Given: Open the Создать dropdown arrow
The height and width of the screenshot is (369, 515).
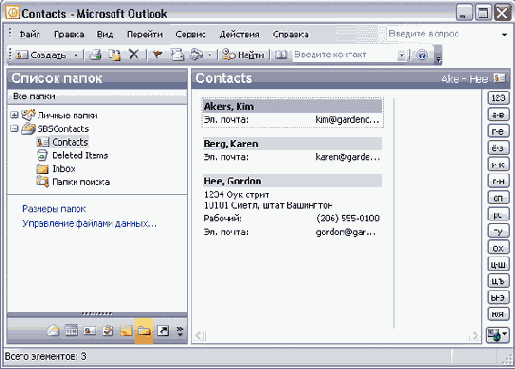Looking at the screenshot, I should coord(76,55).
